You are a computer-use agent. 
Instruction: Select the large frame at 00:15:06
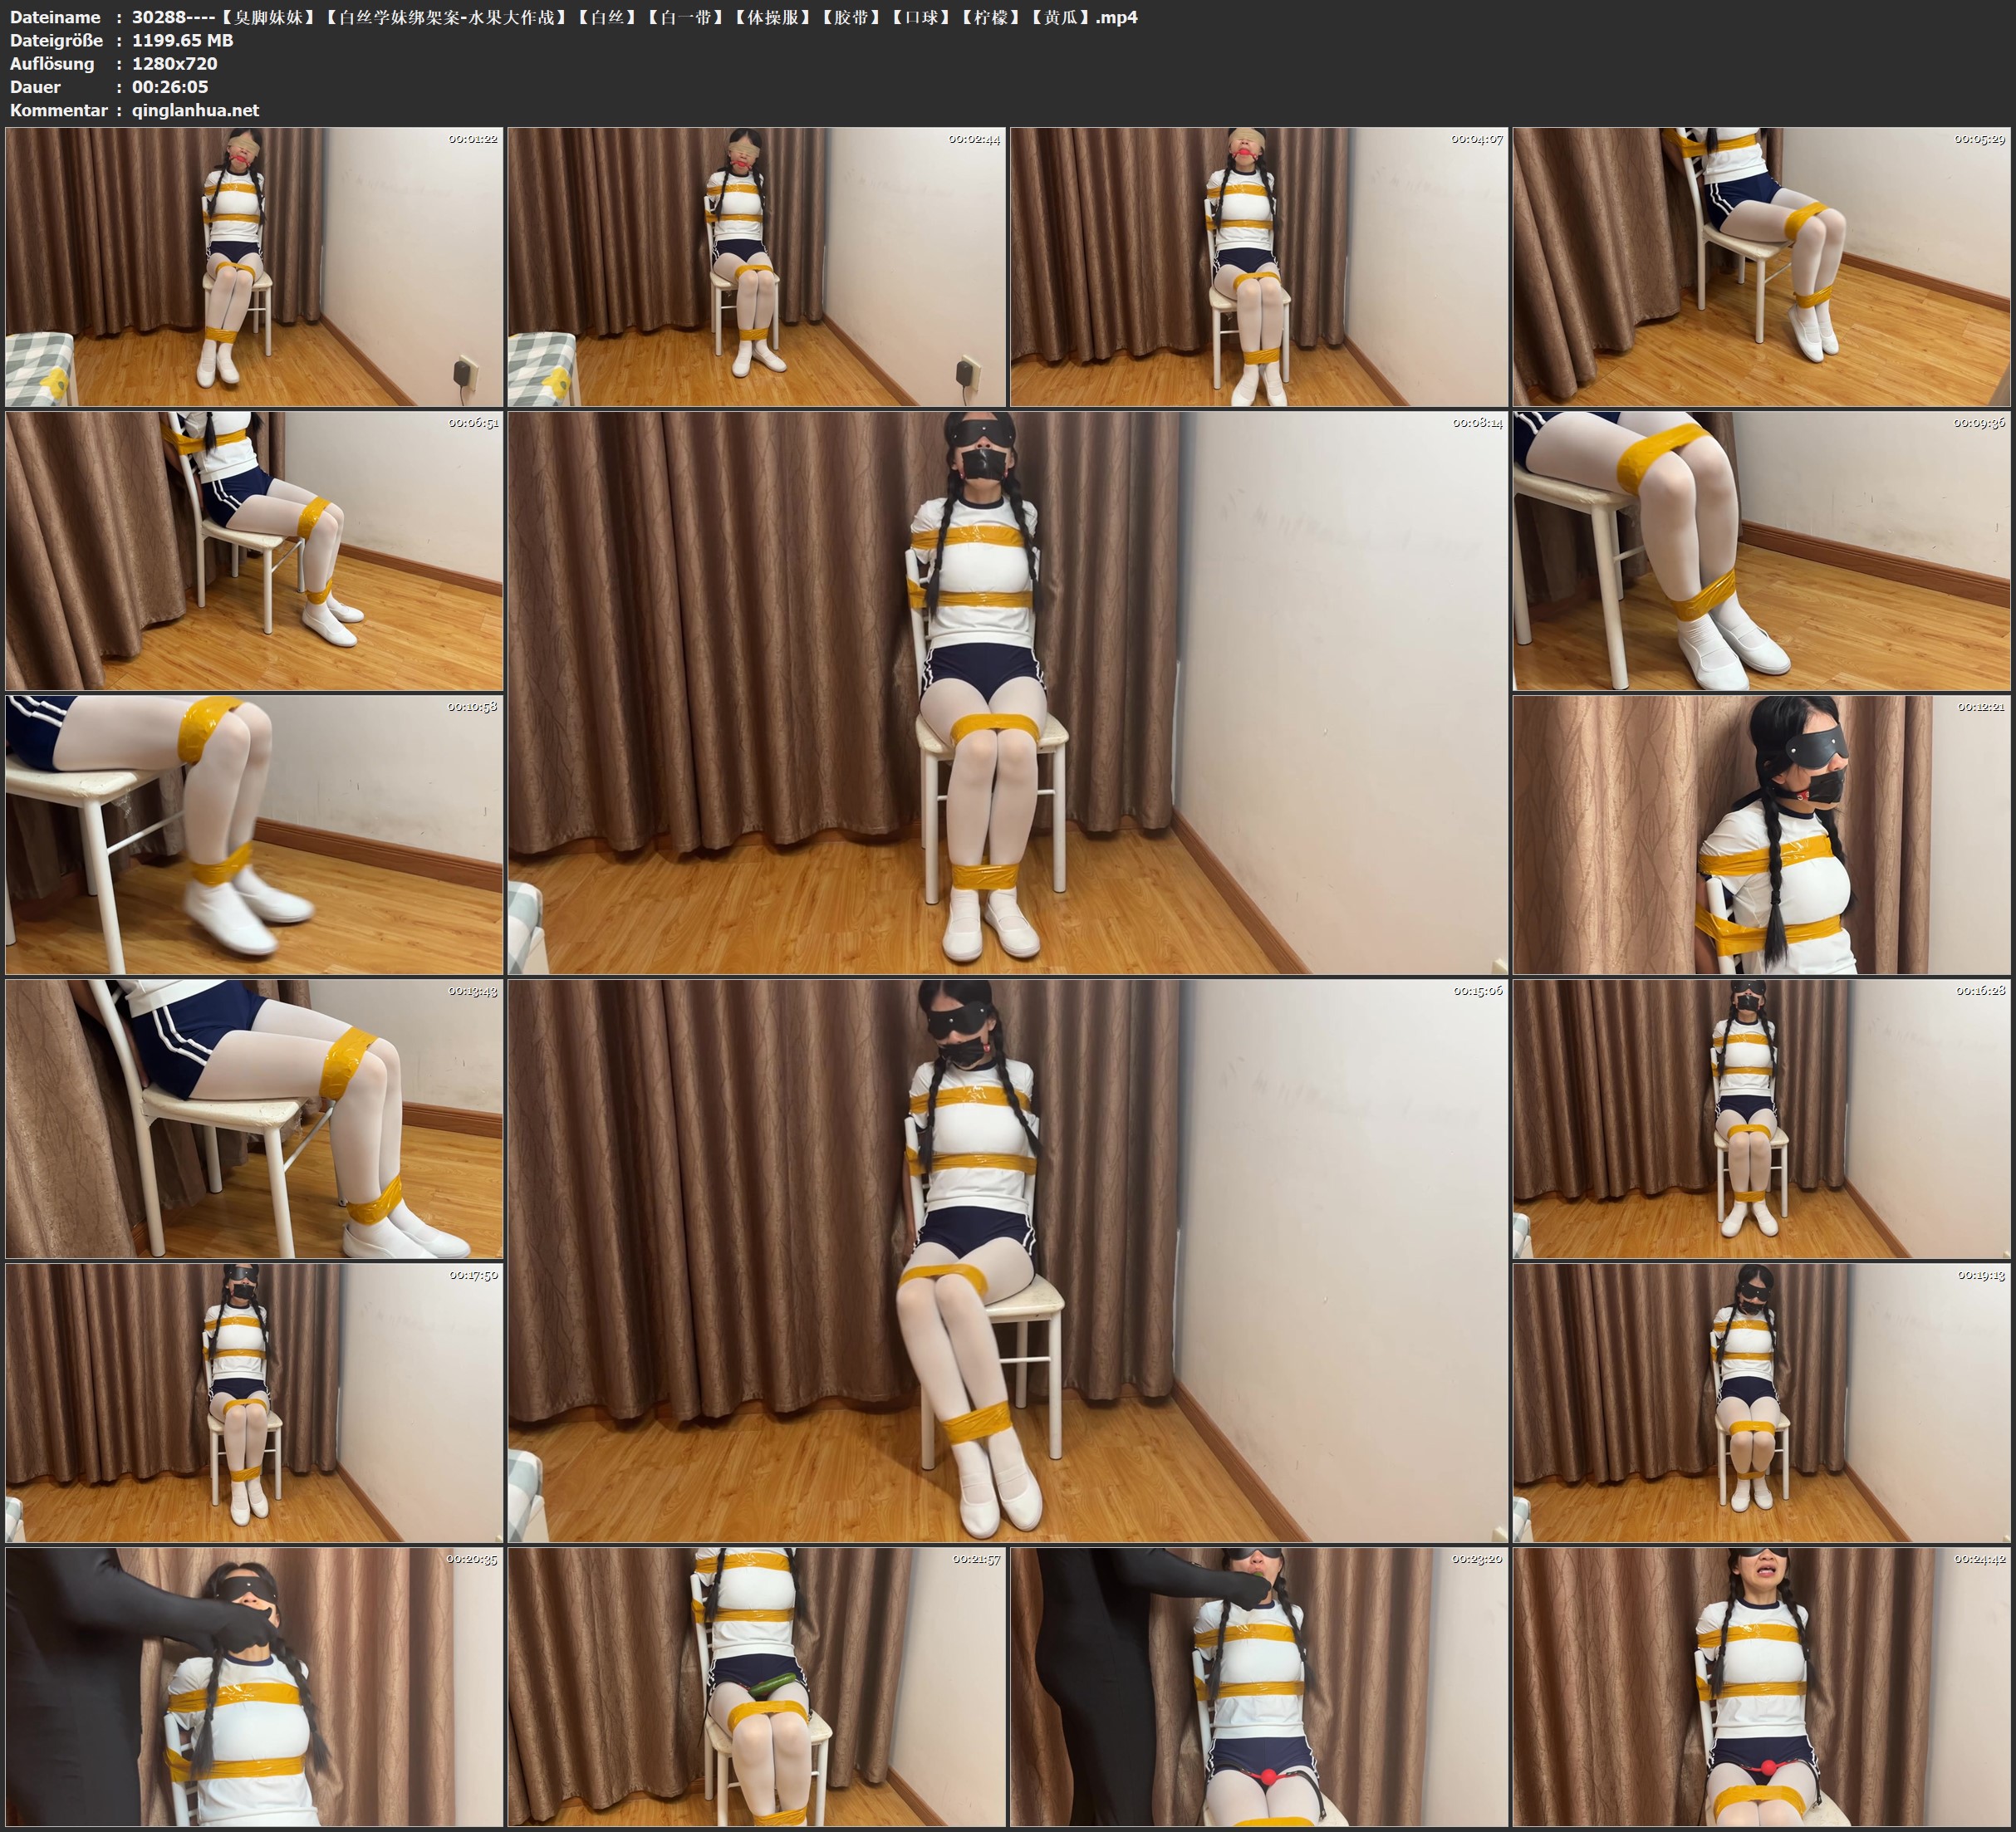[1007, 1260]
